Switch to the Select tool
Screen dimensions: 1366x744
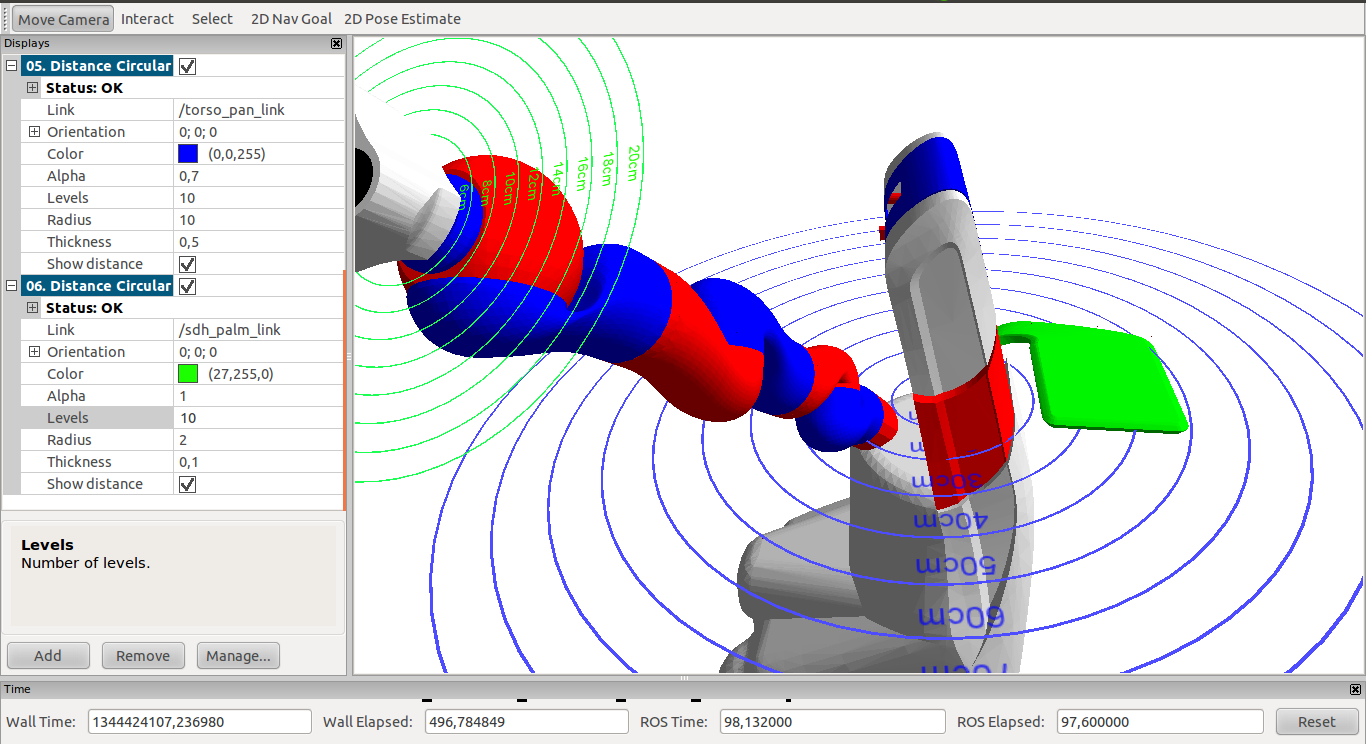pos(212,19)
